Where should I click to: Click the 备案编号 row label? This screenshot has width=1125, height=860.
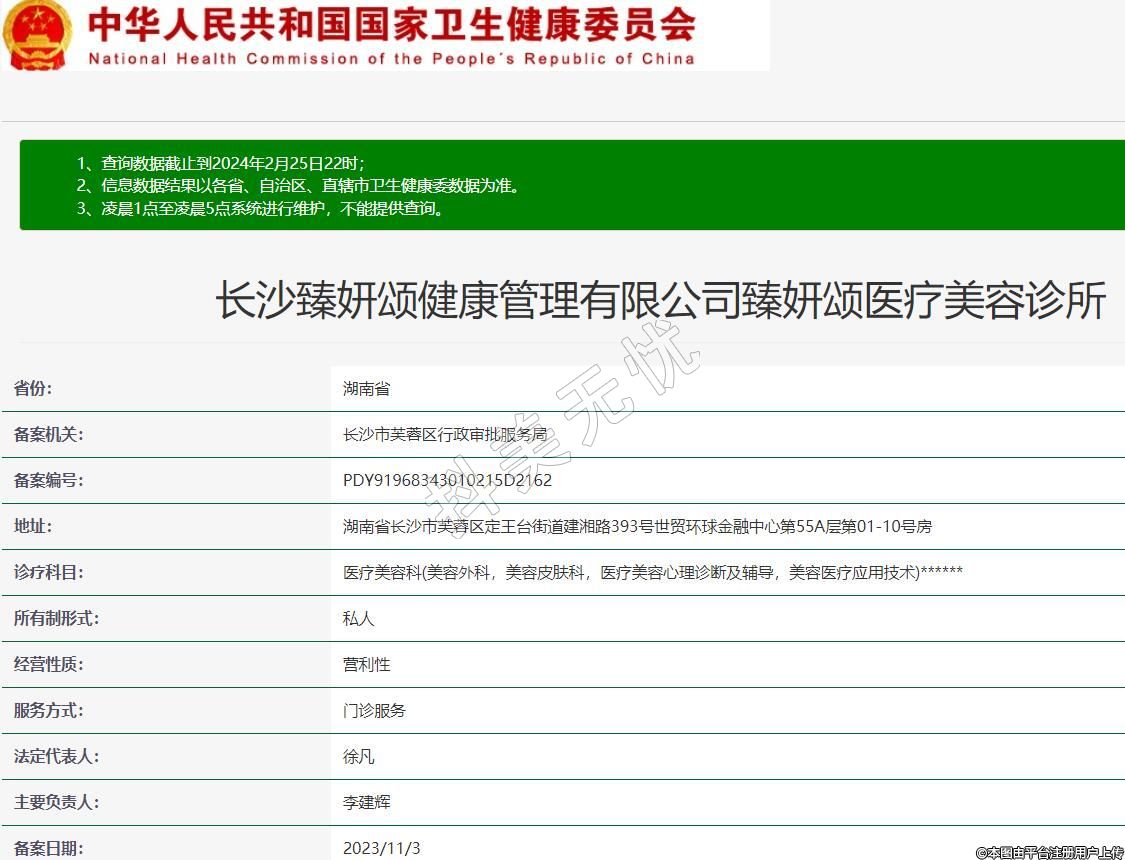point(48,481)
